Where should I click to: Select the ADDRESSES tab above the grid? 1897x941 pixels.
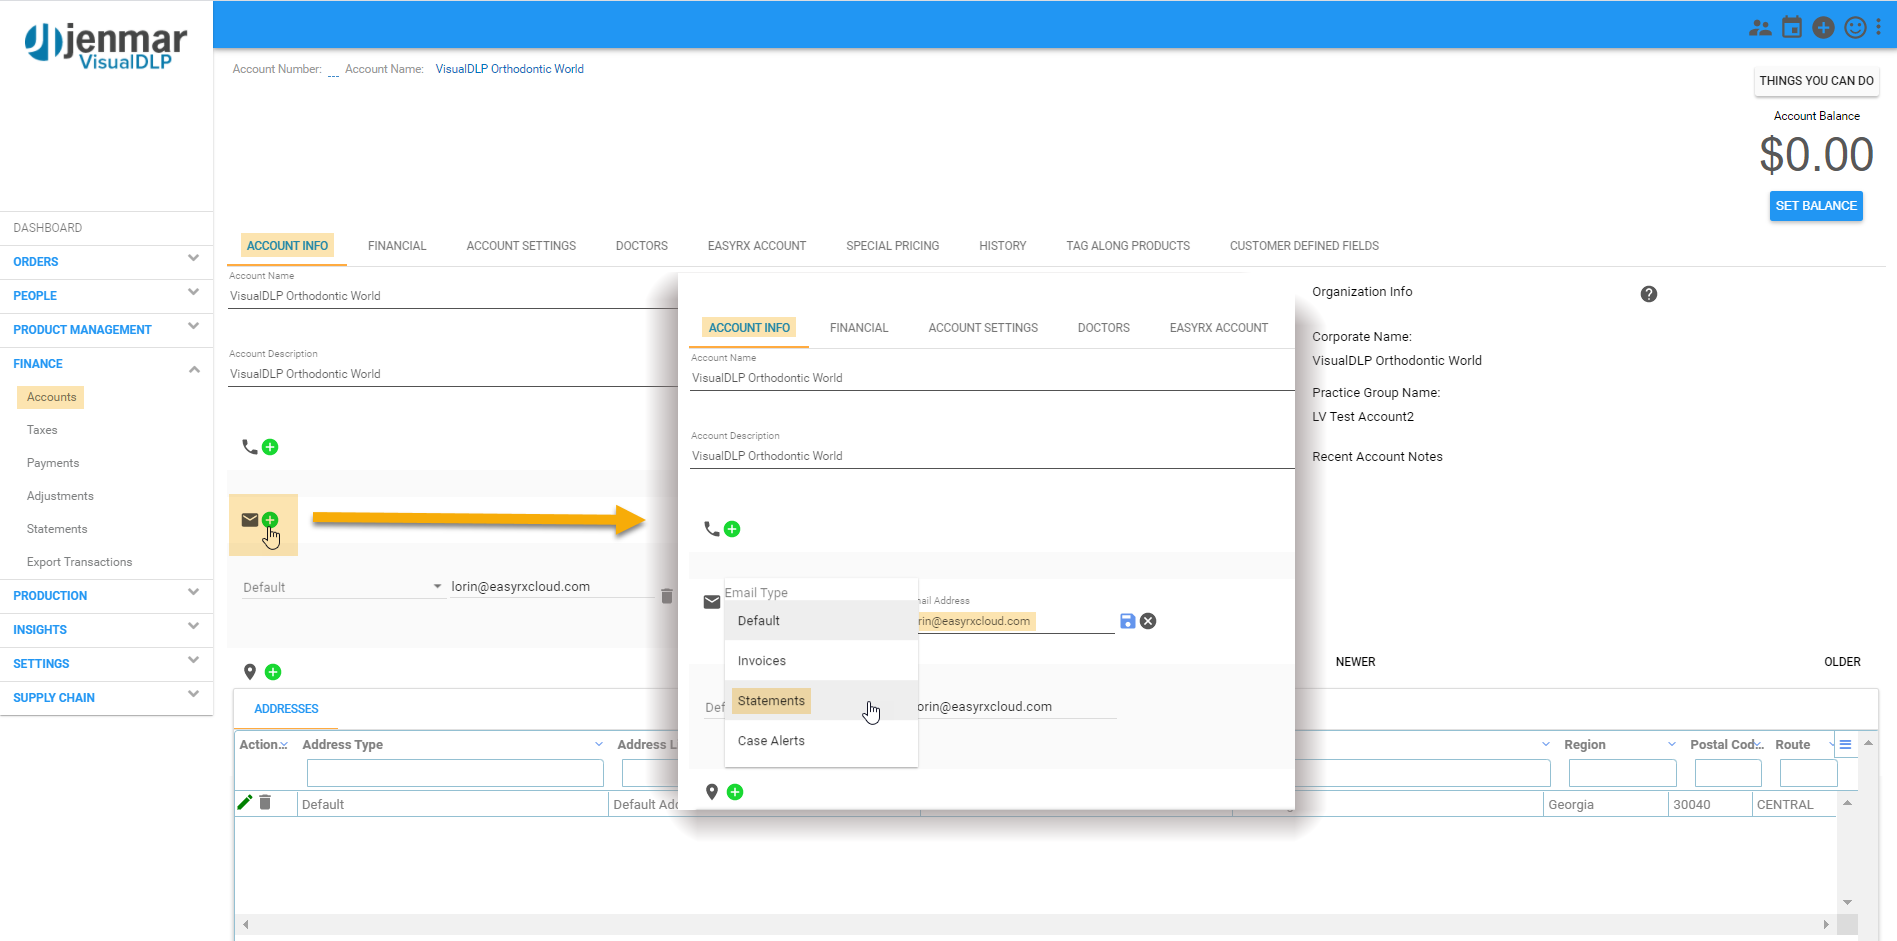click(286, 709)
